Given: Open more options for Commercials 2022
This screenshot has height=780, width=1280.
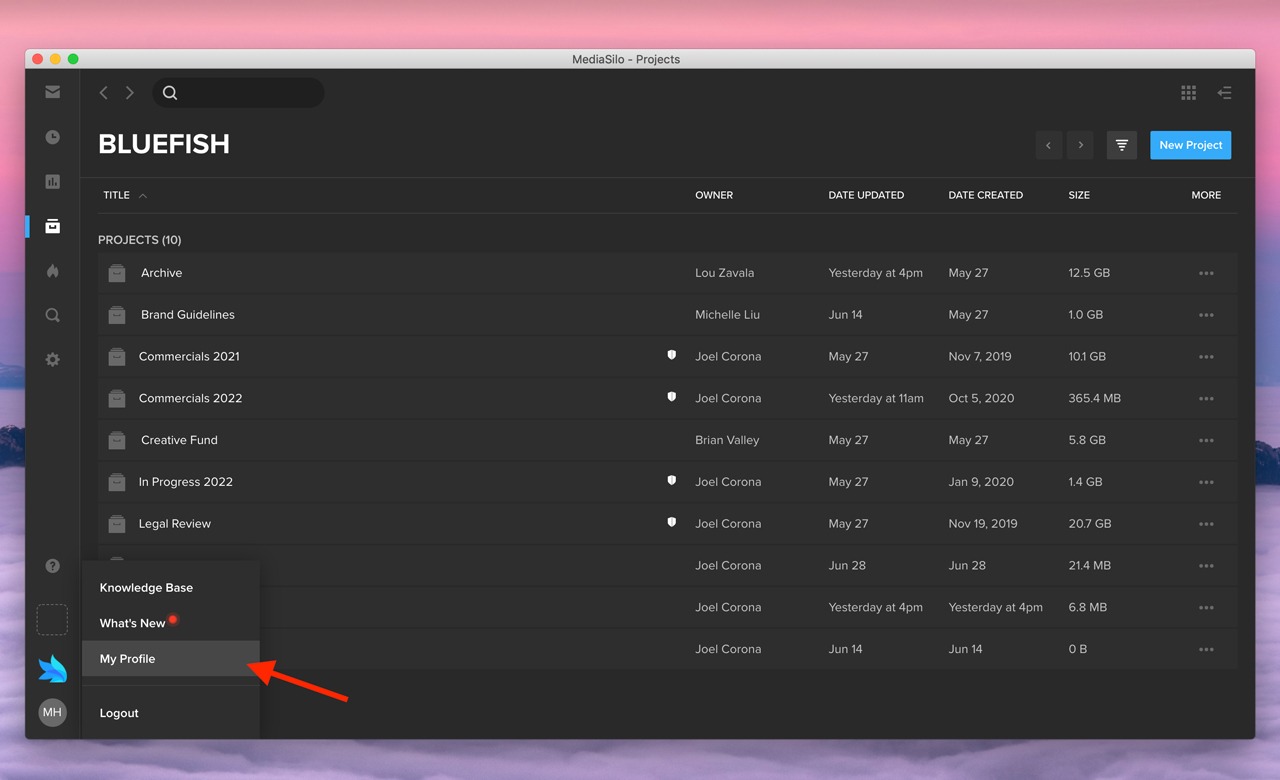Looking at the screenshot, I should coord(1206,399).
